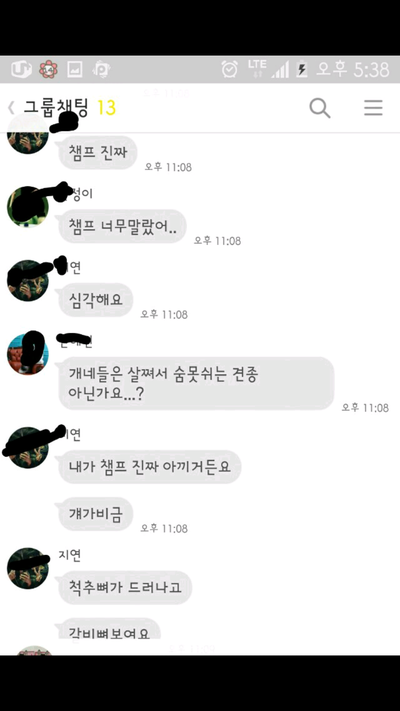Open the U+ notification icon
The height and width of the screenshot is (711, 400).
click(x=21, y=70)
